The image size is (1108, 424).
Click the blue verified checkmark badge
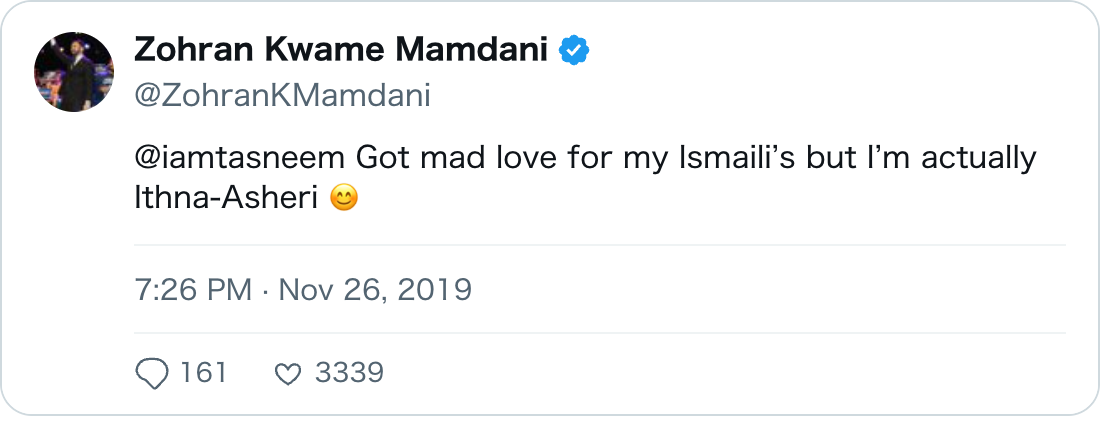(574, 51)
